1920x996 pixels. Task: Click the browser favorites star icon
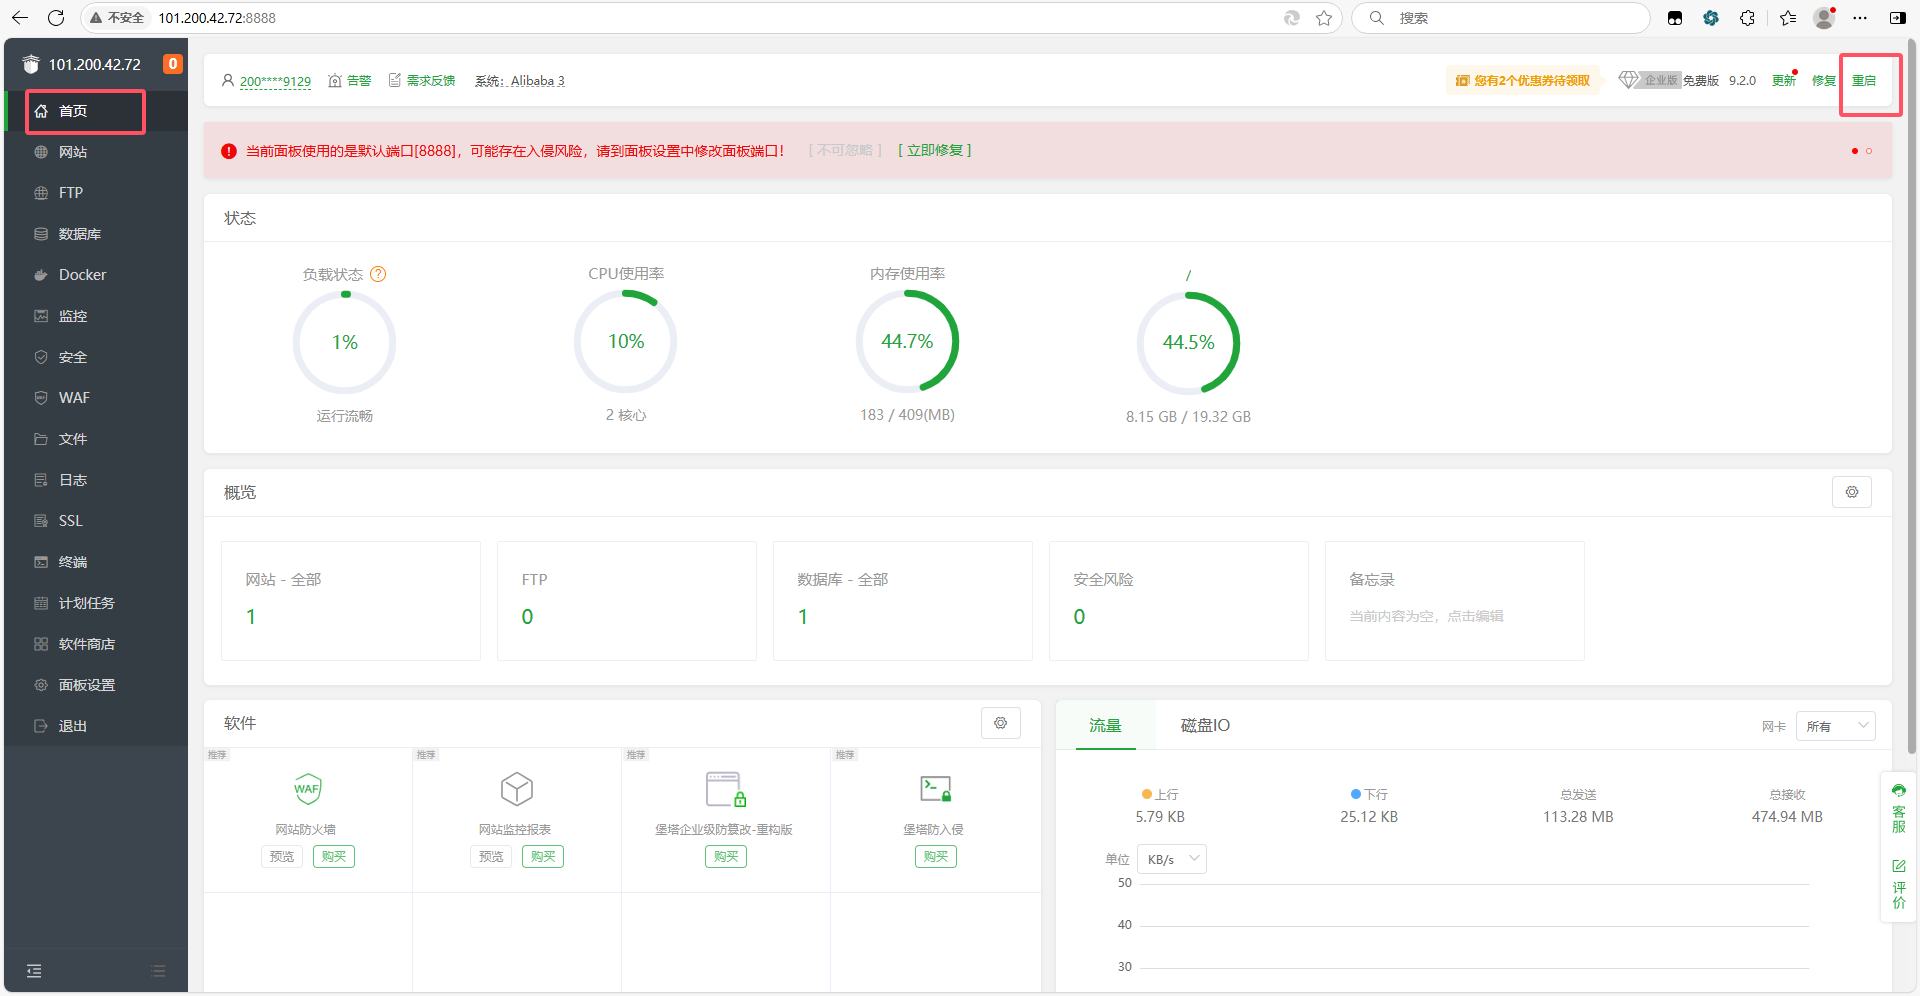point(1324,18)
